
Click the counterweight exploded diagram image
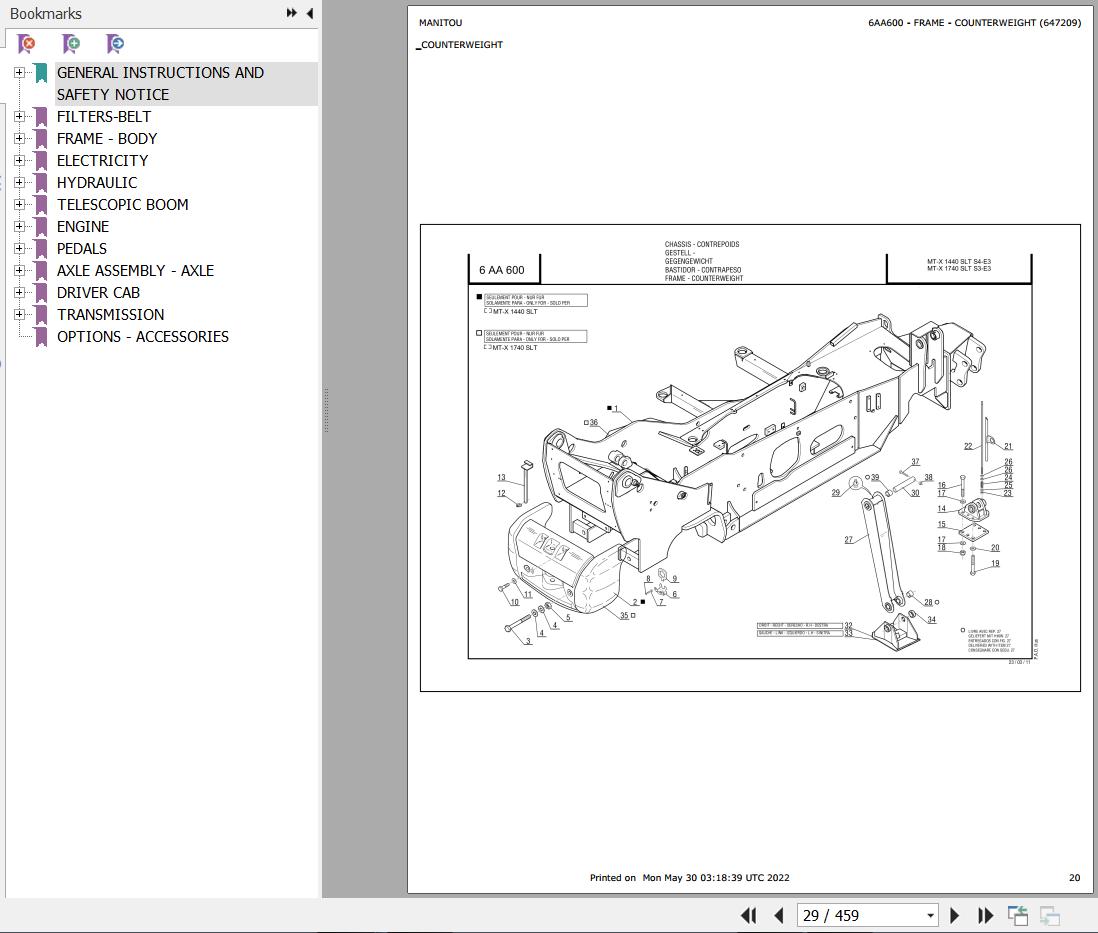click(750, 458)
